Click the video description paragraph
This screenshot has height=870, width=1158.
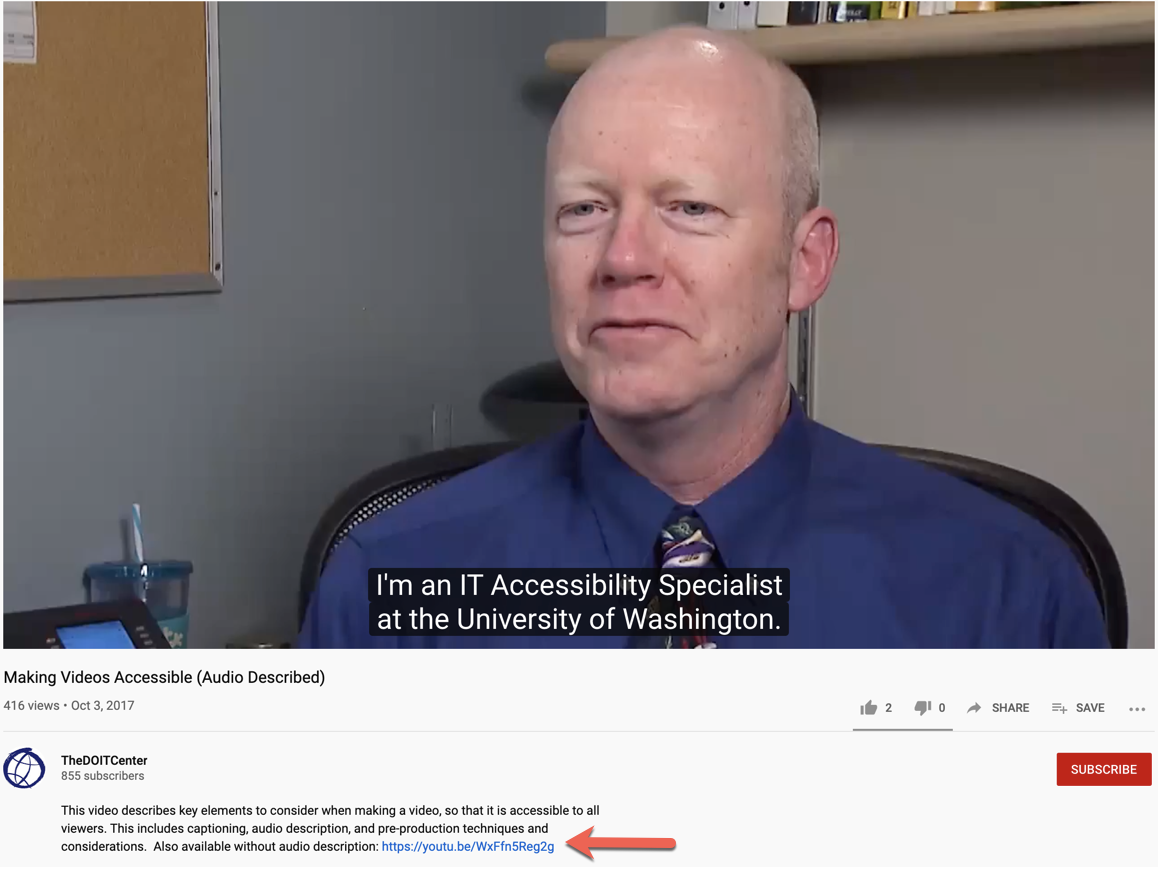pos(330,829)
